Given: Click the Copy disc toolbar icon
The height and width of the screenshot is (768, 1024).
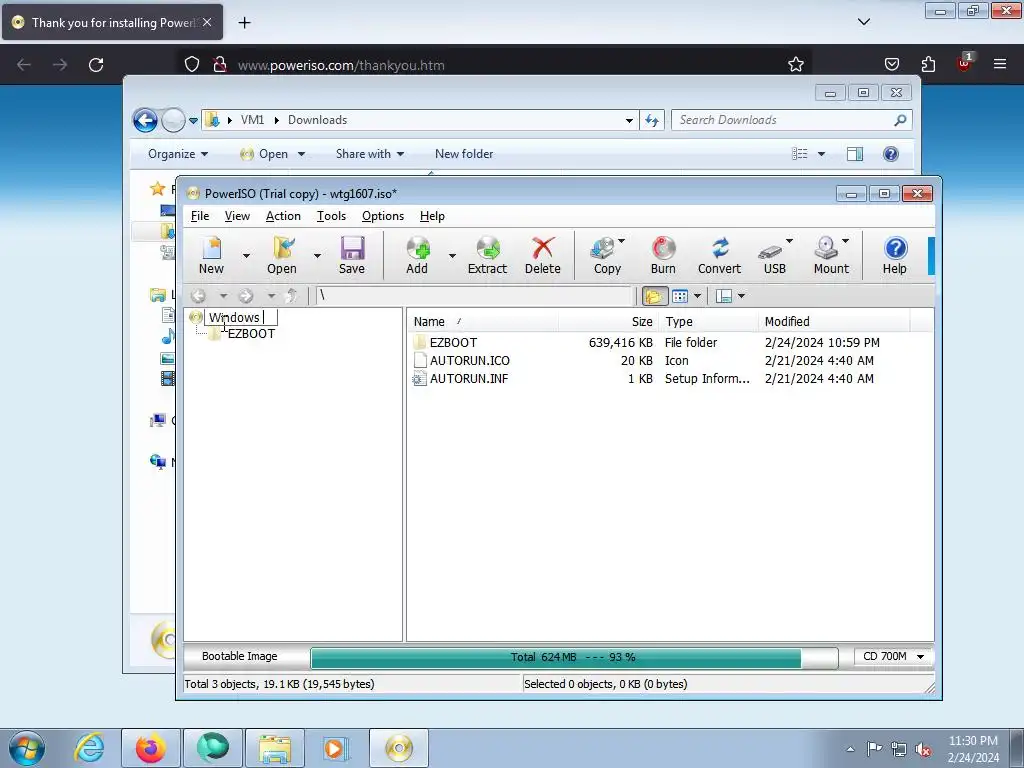Looking at the screenshot, I should coord(607,255).
